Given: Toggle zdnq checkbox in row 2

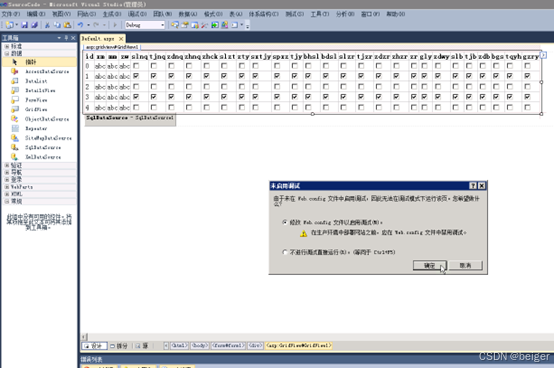Looking at the screenshot, I should (171, 87).
